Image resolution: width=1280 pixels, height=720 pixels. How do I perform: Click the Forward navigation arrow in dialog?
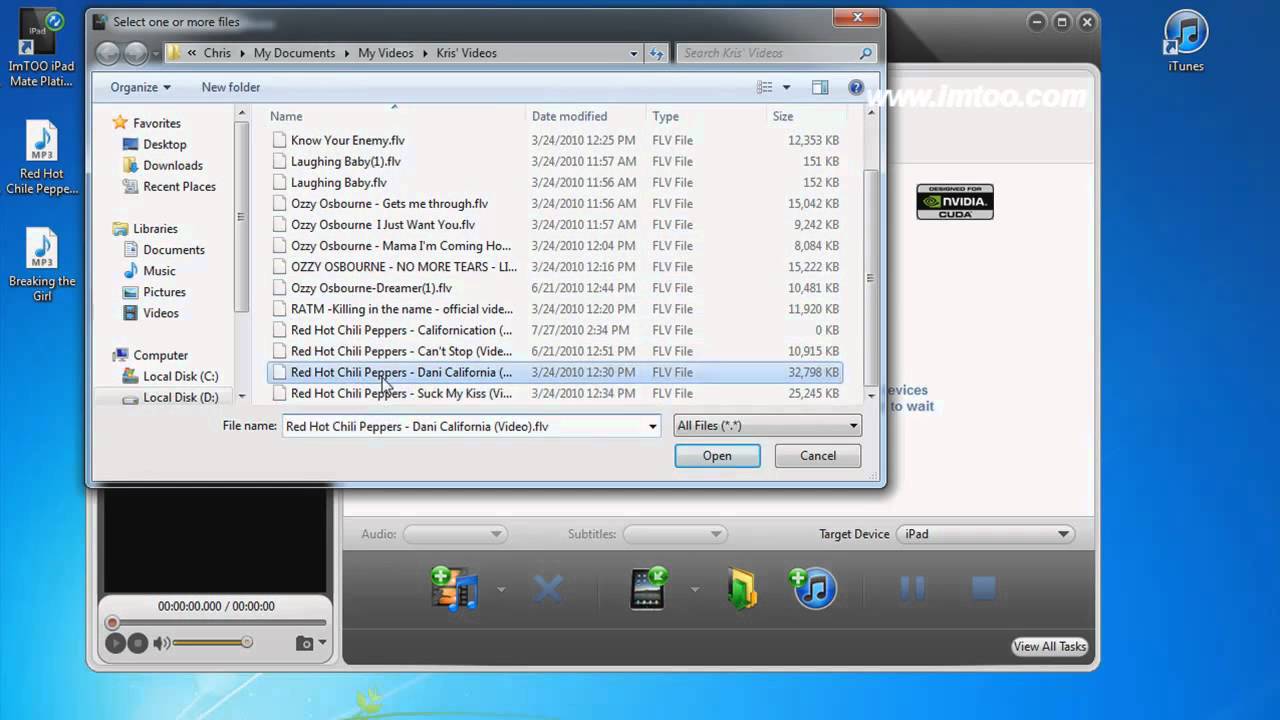point(136,53)
